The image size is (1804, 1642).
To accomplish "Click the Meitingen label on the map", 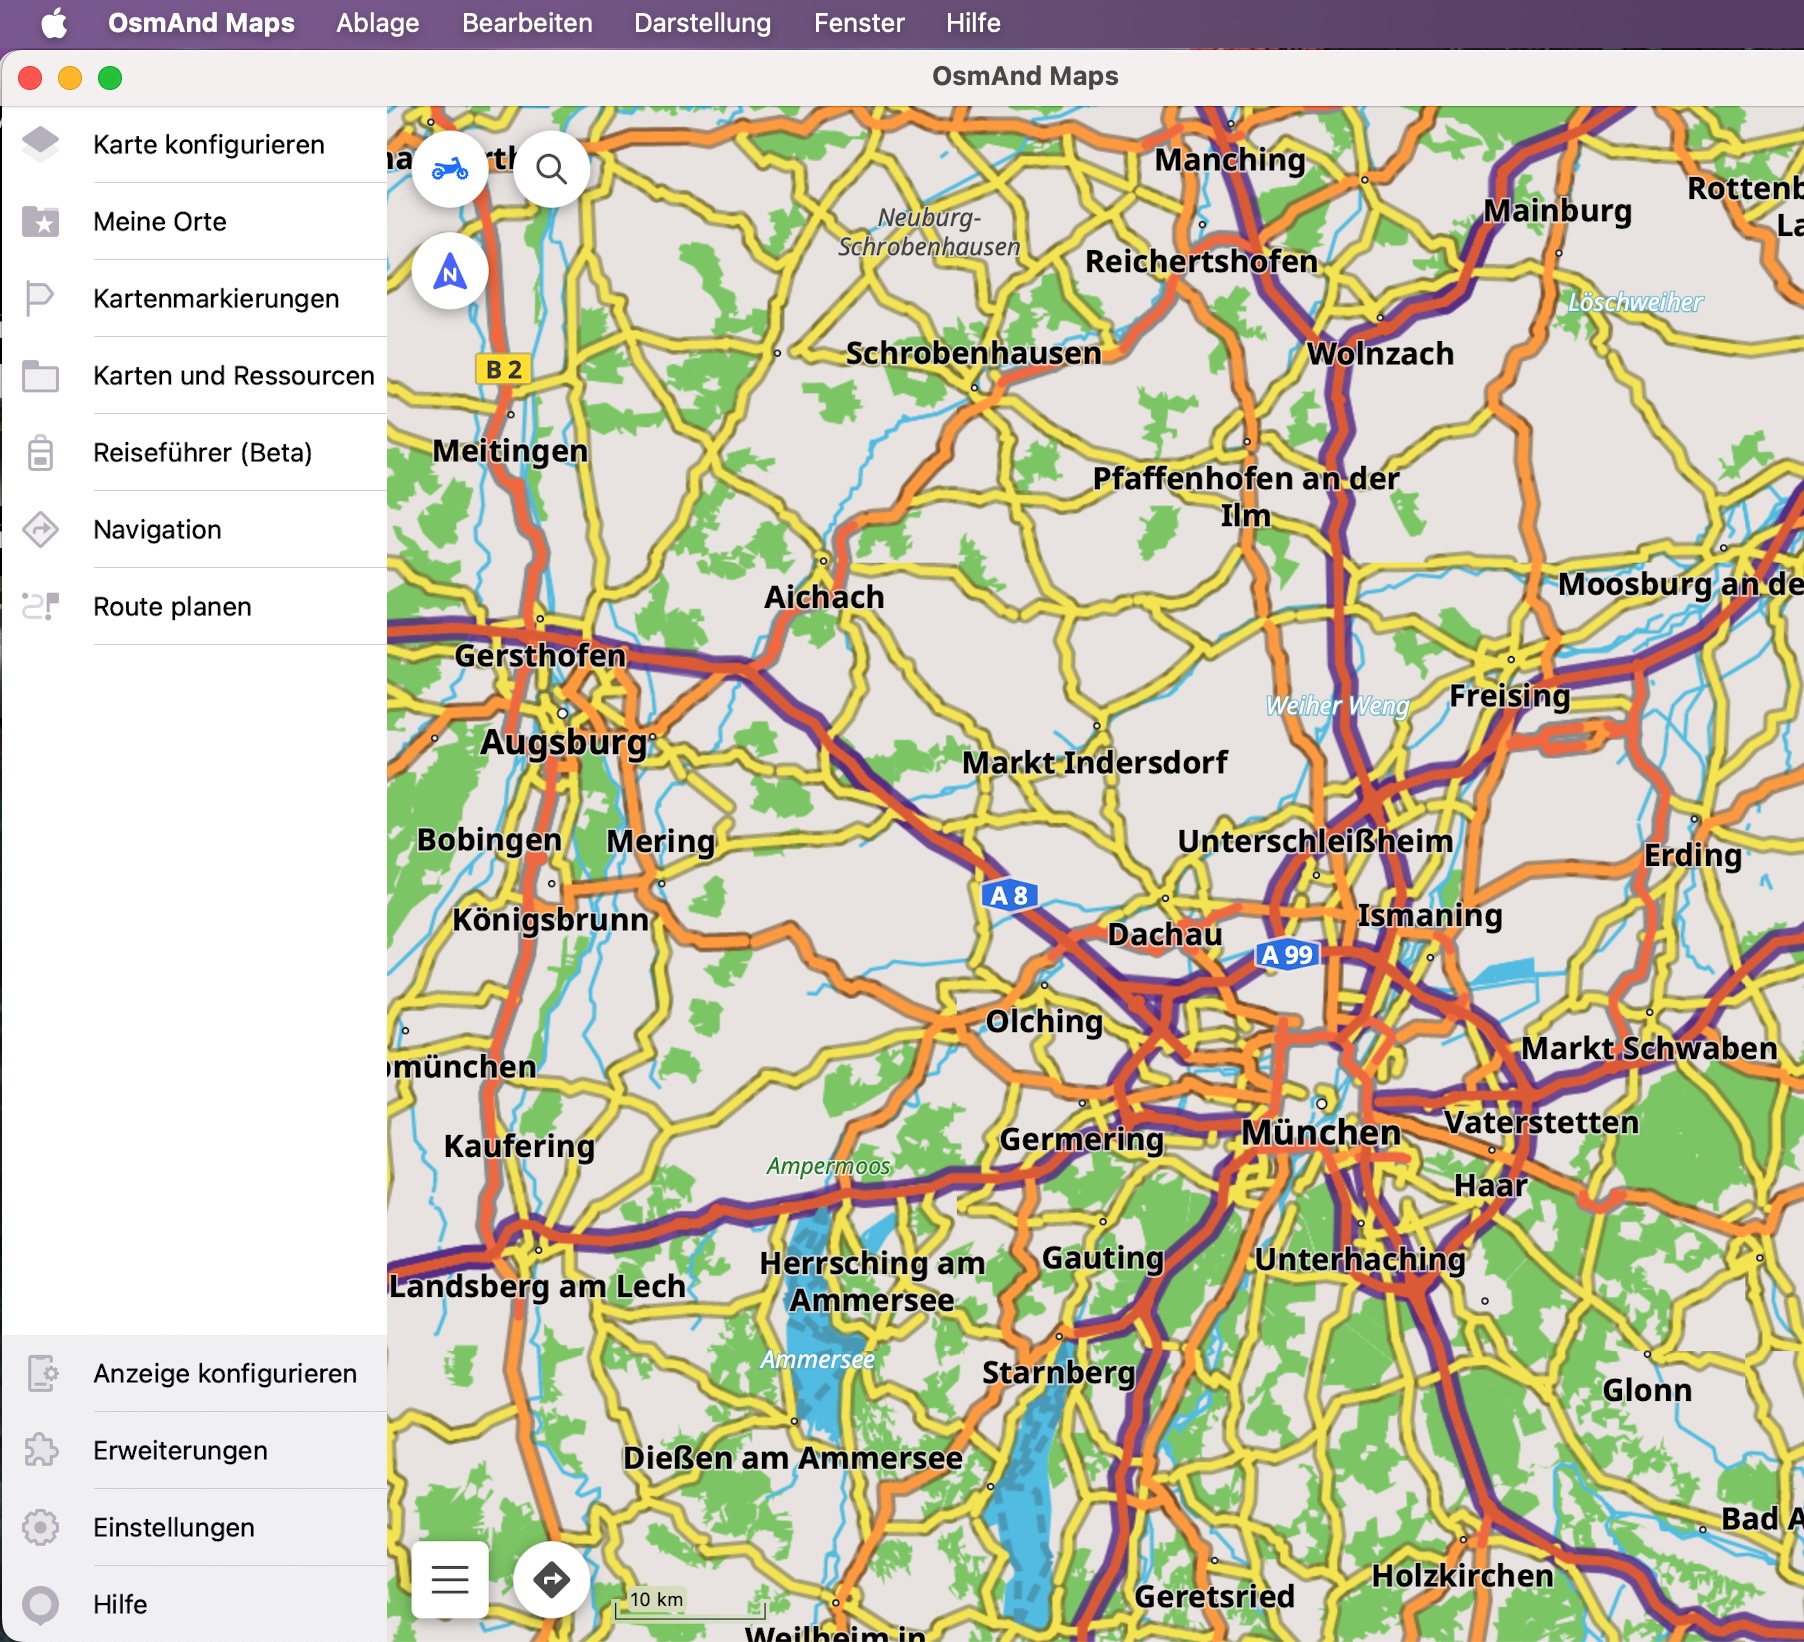I will tap(510, 451).
